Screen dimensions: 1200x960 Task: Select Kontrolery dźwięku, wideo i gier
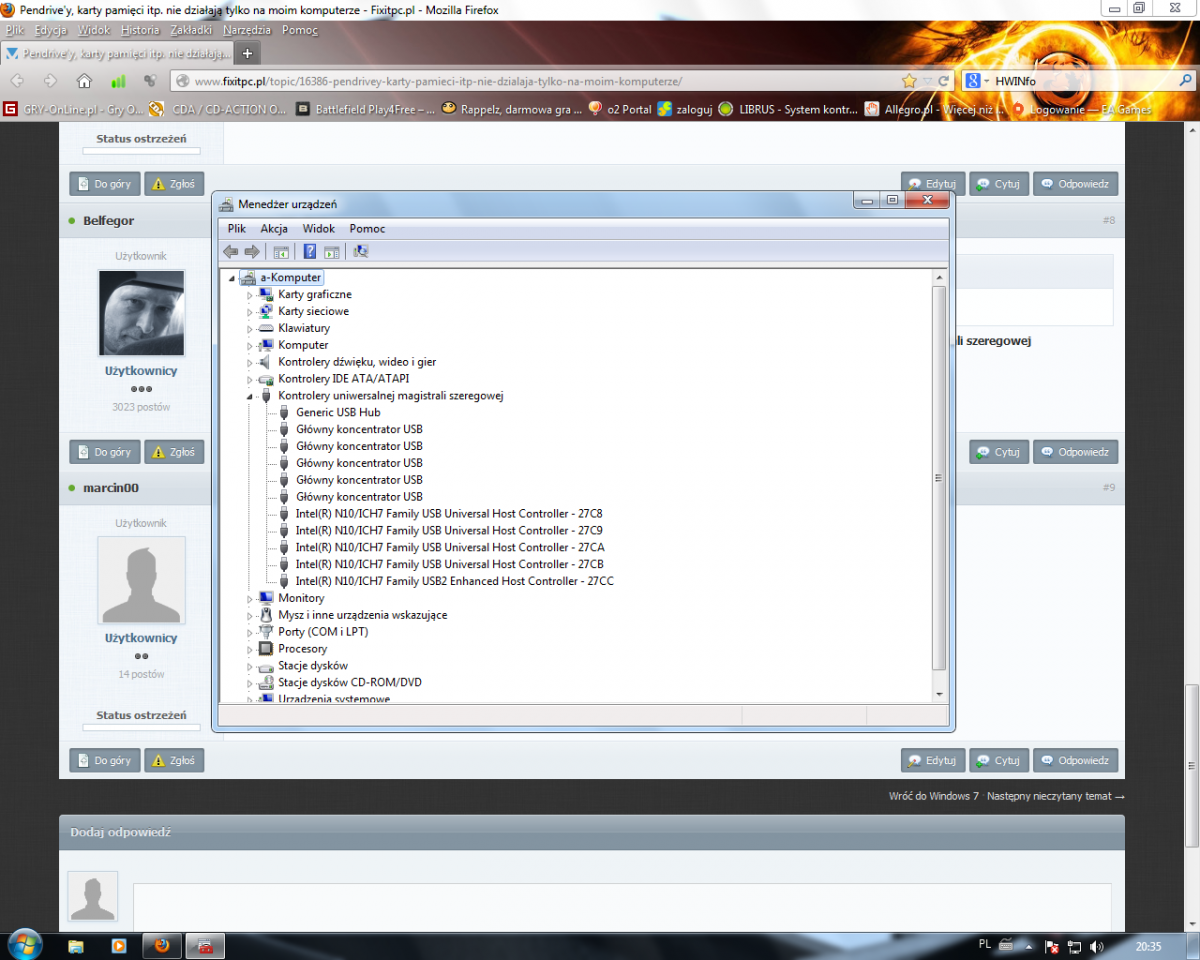point(357,363)
